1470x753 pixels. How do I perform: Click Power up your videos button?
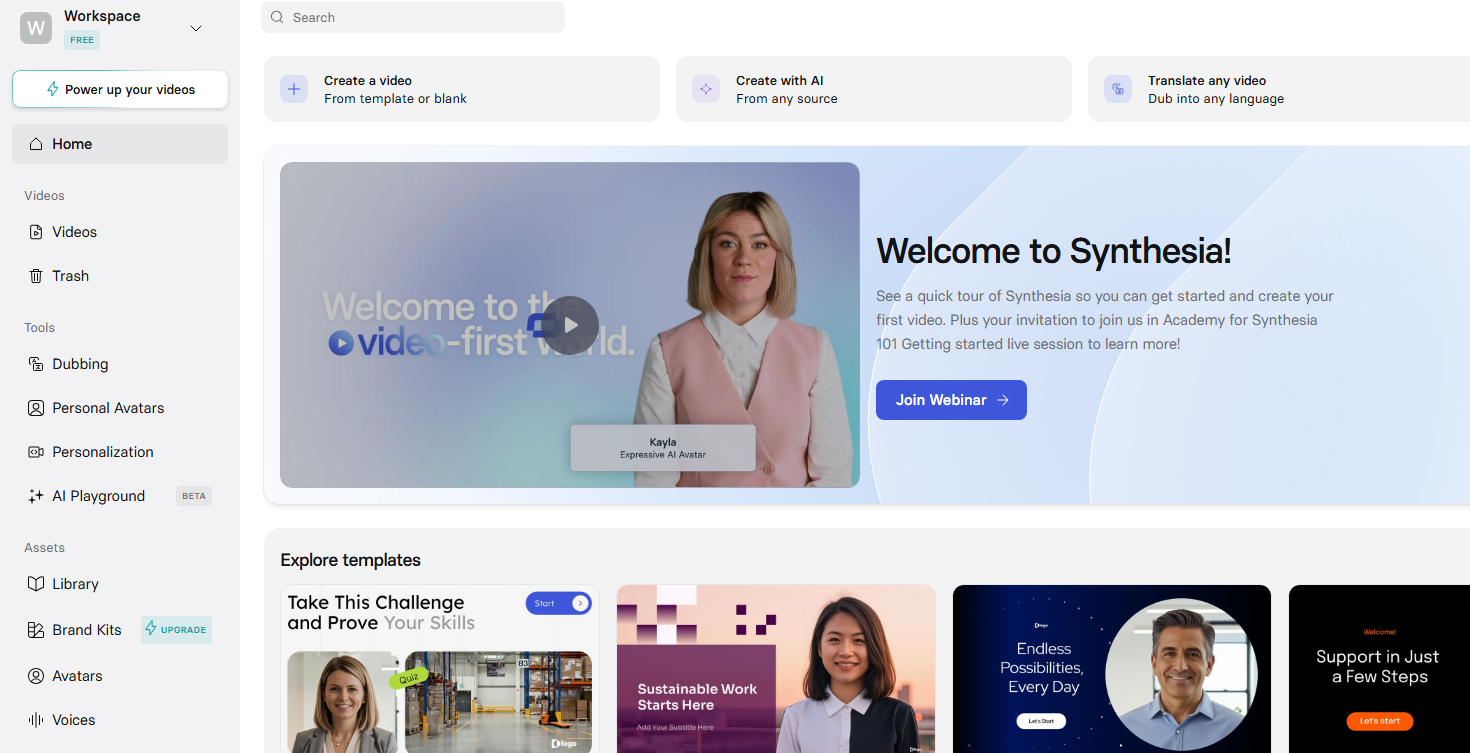click(x=120, y=89)
